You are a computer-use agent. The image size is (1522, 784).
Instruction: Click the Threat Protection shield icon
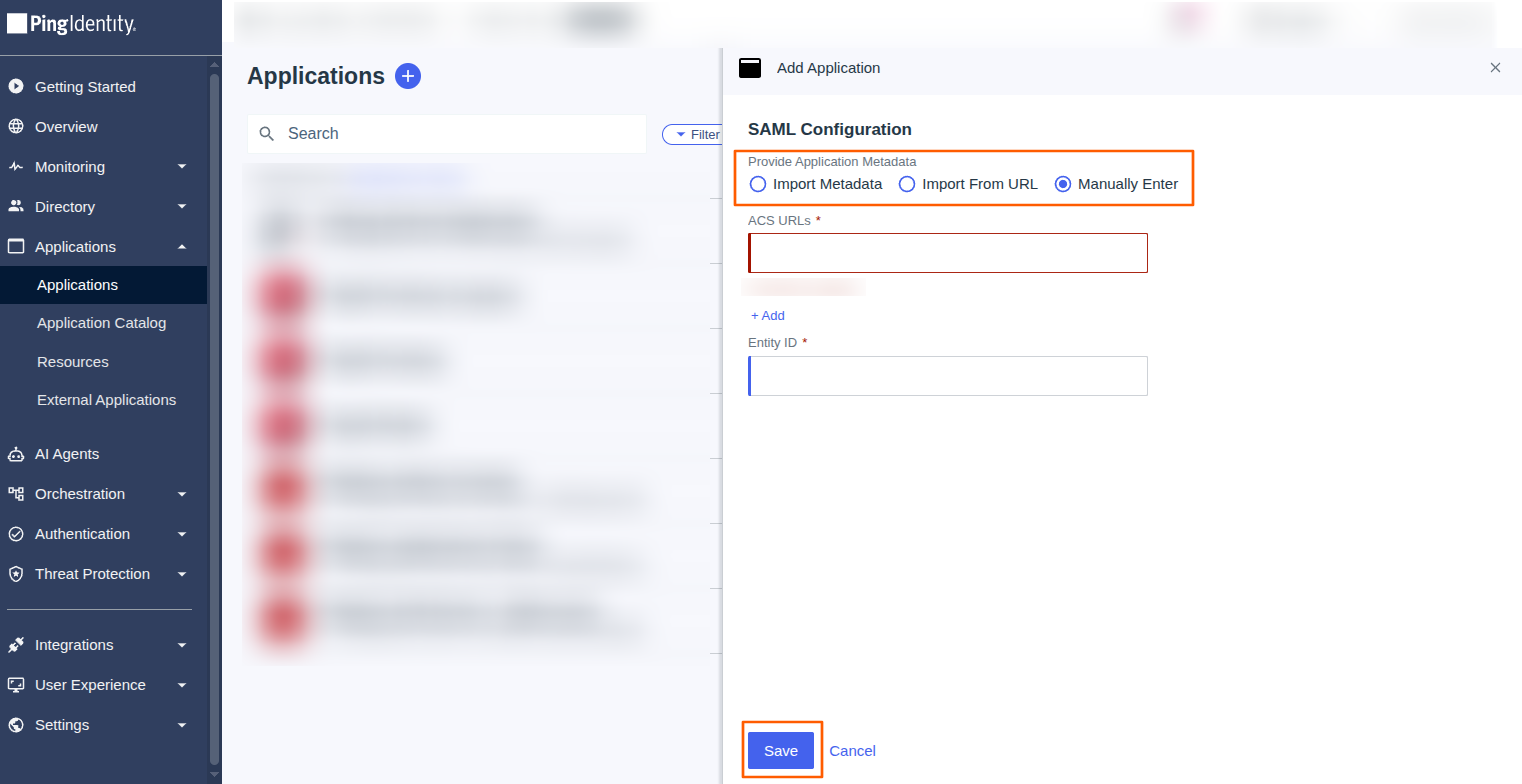(x=16, y=574)
